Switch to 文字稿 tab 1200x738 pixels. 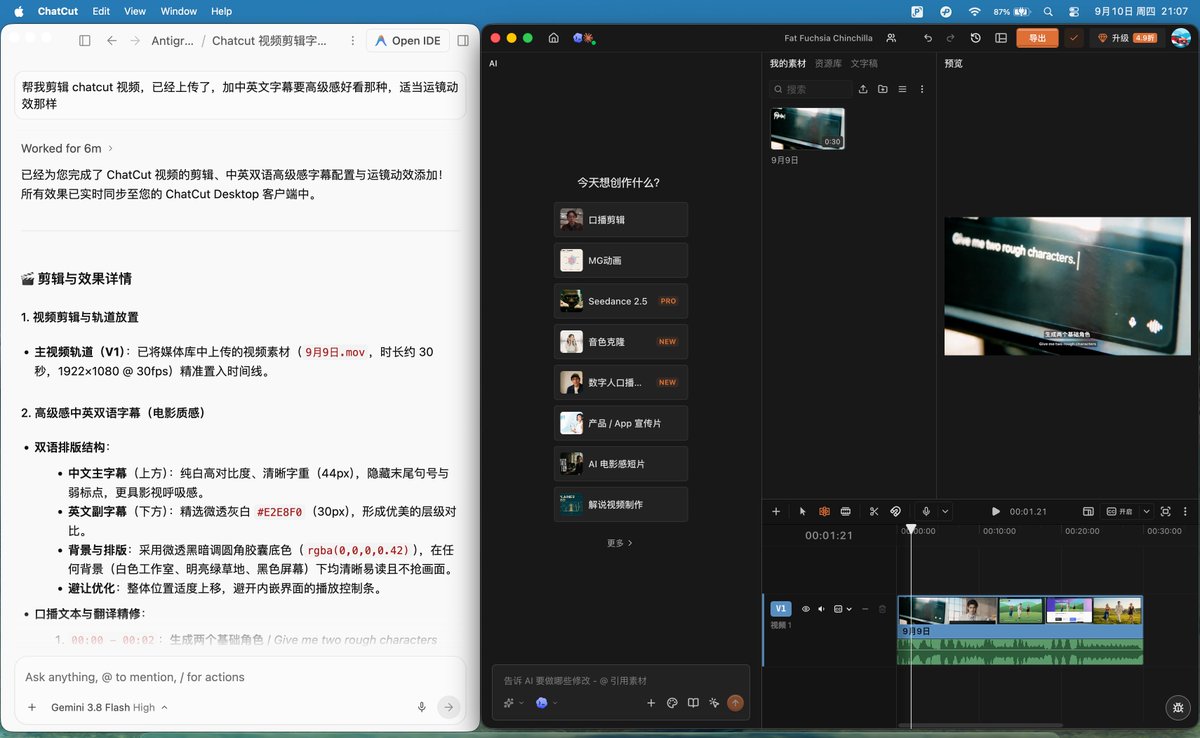(x=864, y=63)
